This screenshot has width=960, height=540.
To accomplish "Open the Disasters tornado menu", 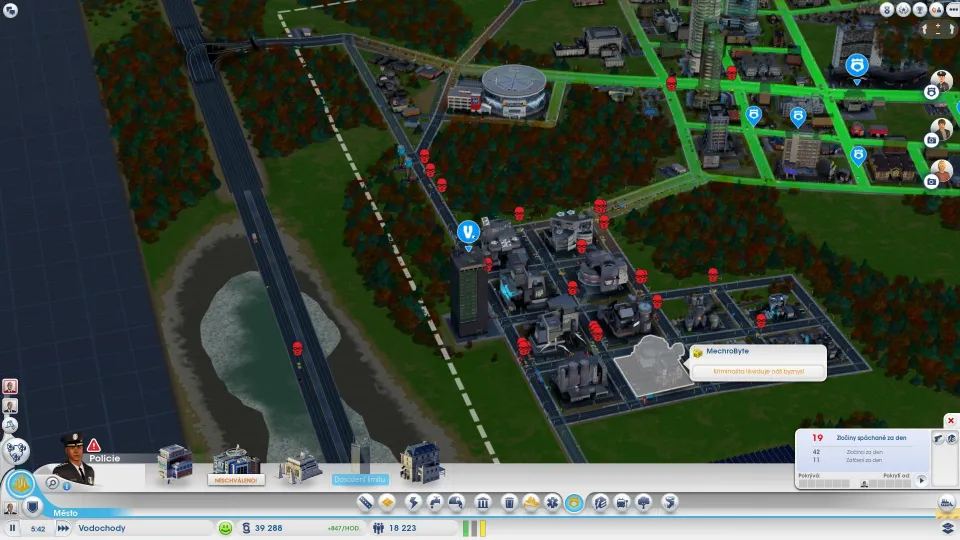I will 670,503.
